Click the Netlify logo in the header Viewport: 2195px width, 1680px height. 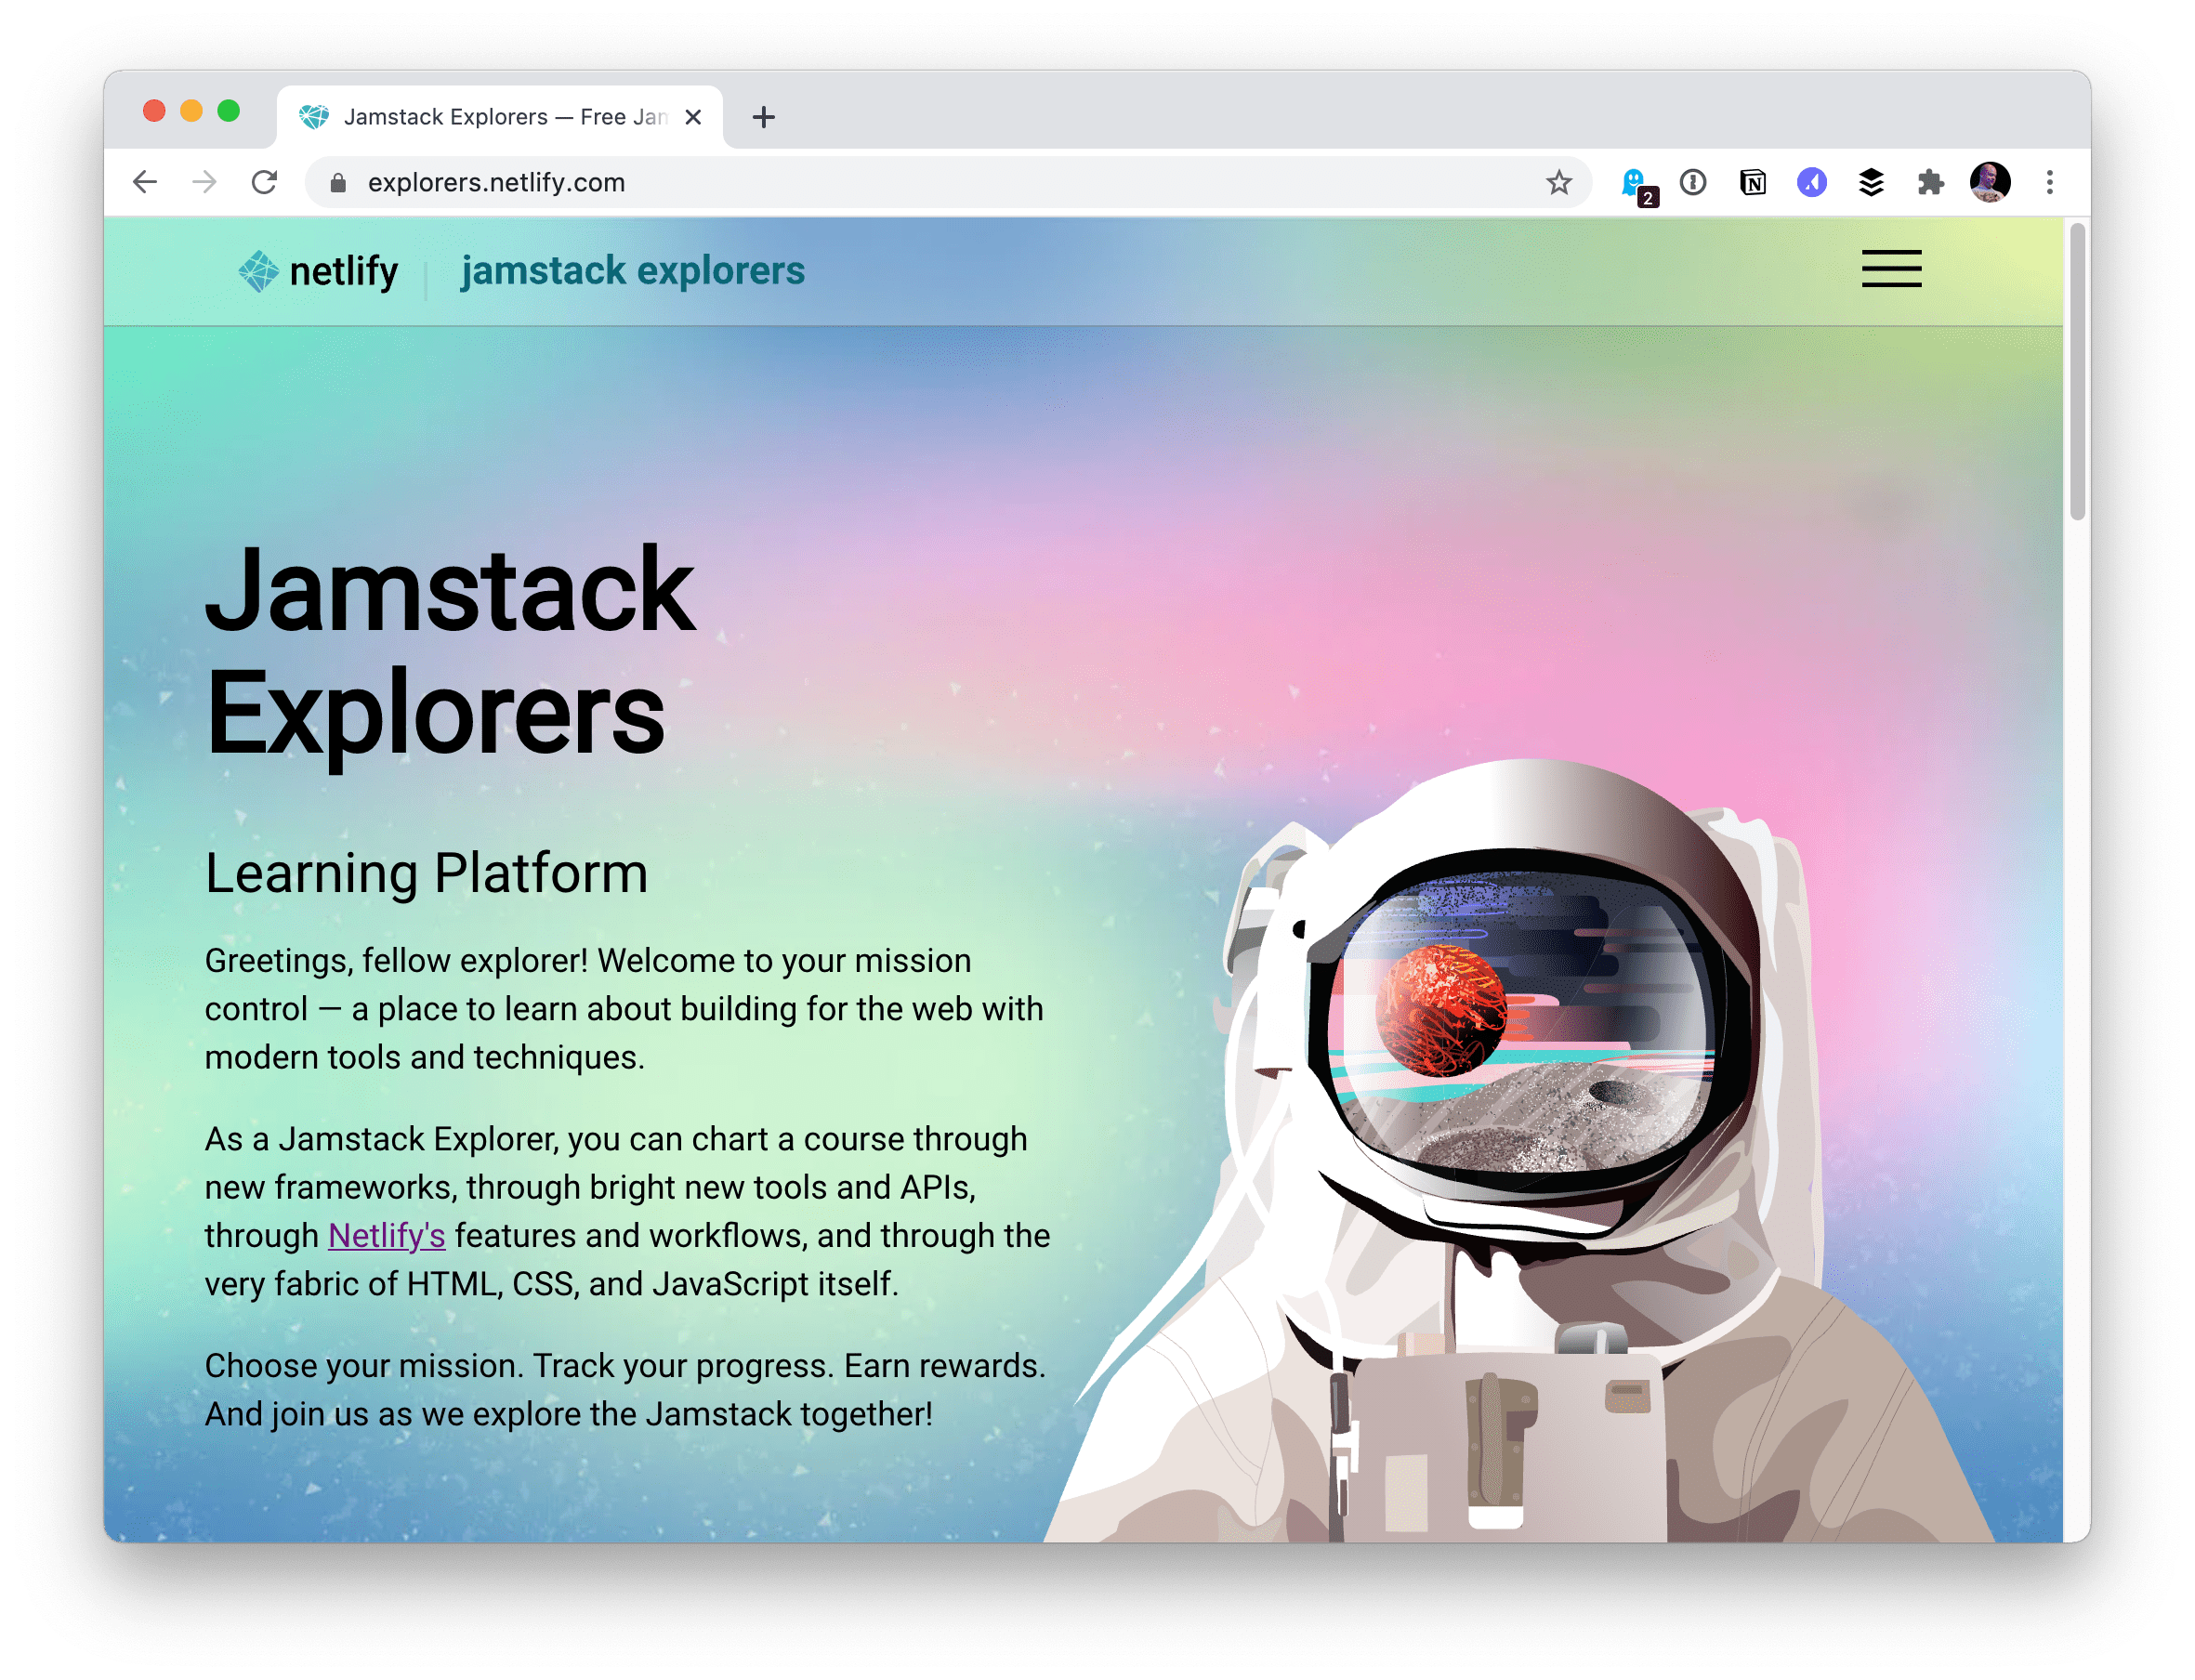(318, 271)
